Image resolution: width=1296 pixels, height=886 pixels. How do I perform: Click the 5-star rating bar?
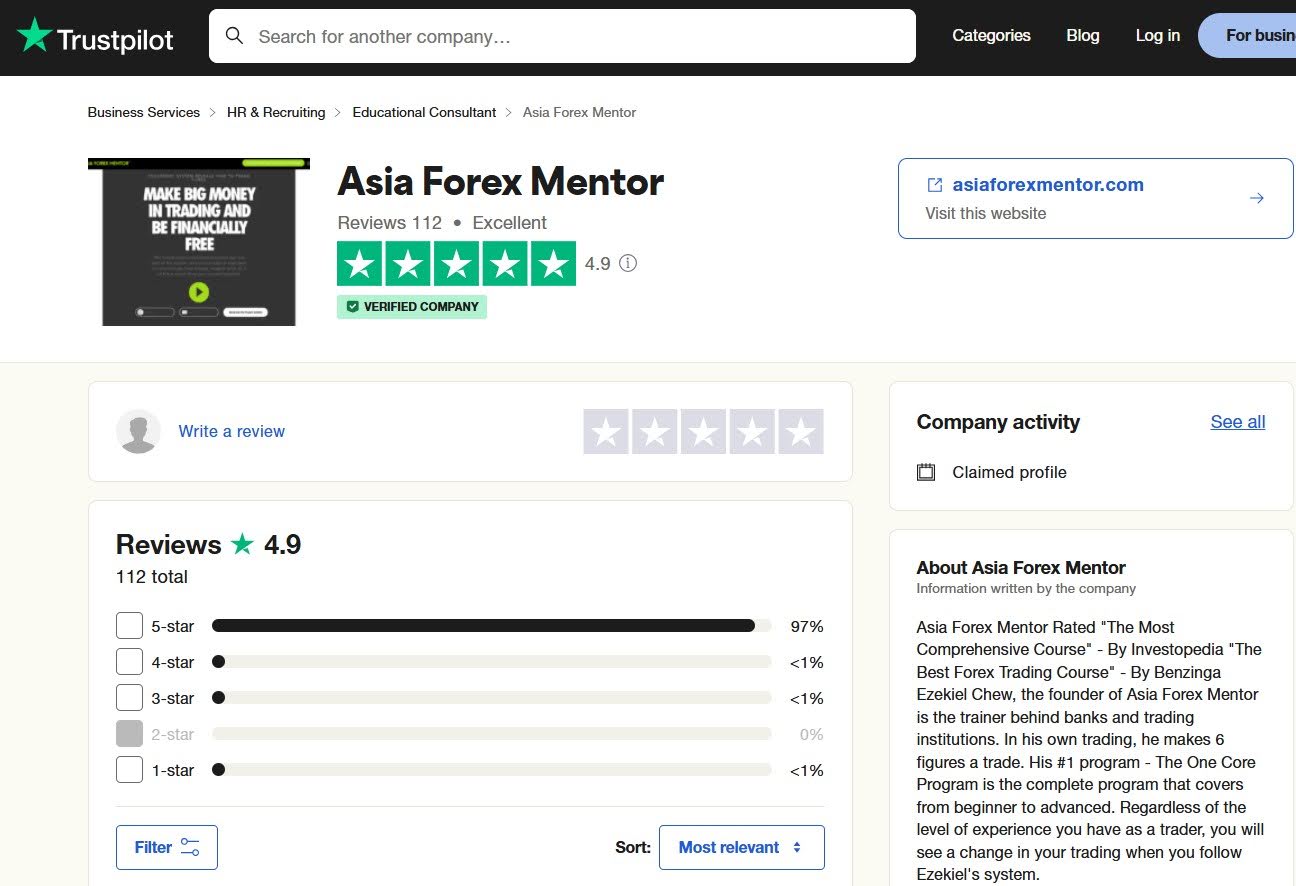click(492, 626)
